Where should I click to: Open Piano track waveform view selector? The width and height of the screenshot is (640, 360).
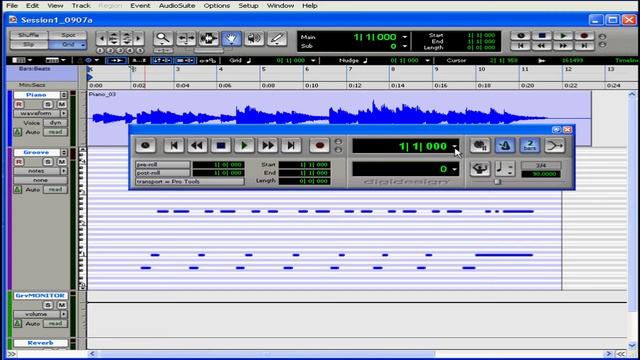click(40, 113)
